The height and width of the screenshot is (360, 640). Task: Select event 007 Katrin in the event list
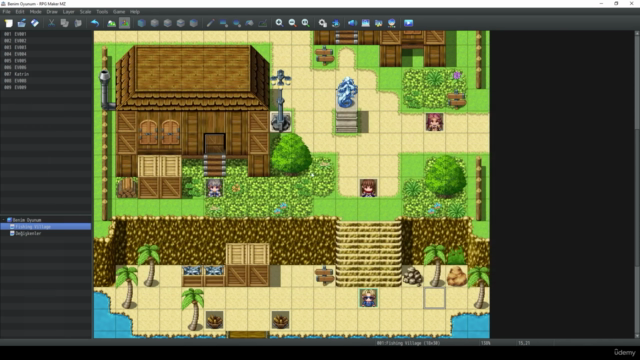(46, 74)
